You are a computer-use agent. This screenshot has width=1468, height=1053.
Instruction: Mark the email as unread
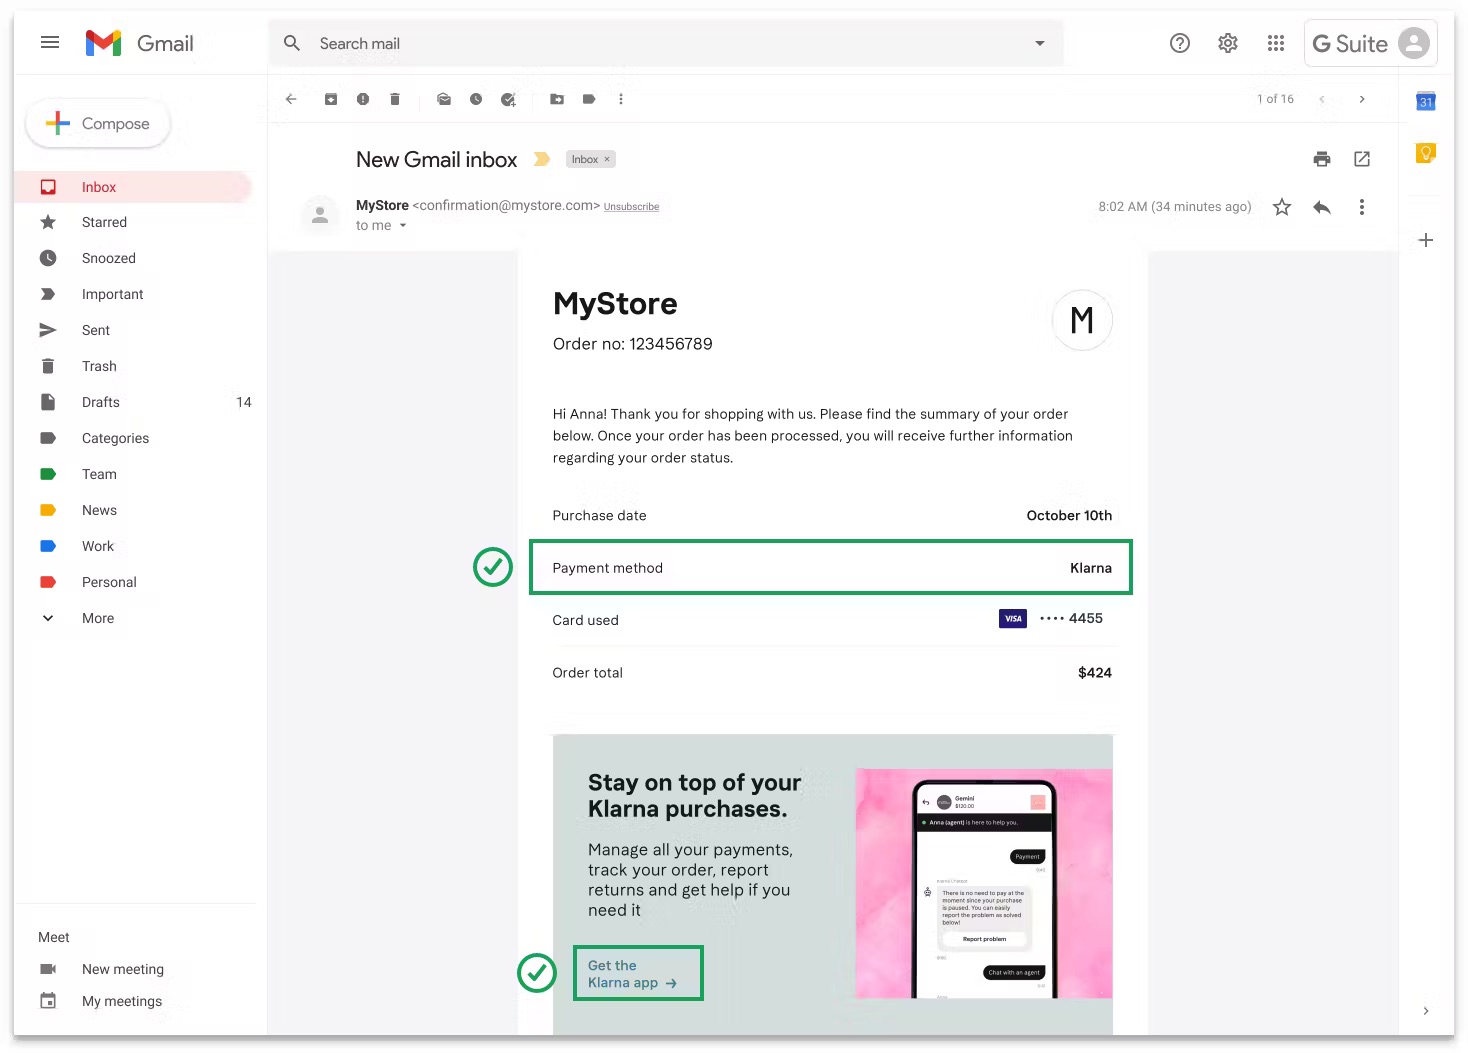pyautogui.click(x=444, y=99)
